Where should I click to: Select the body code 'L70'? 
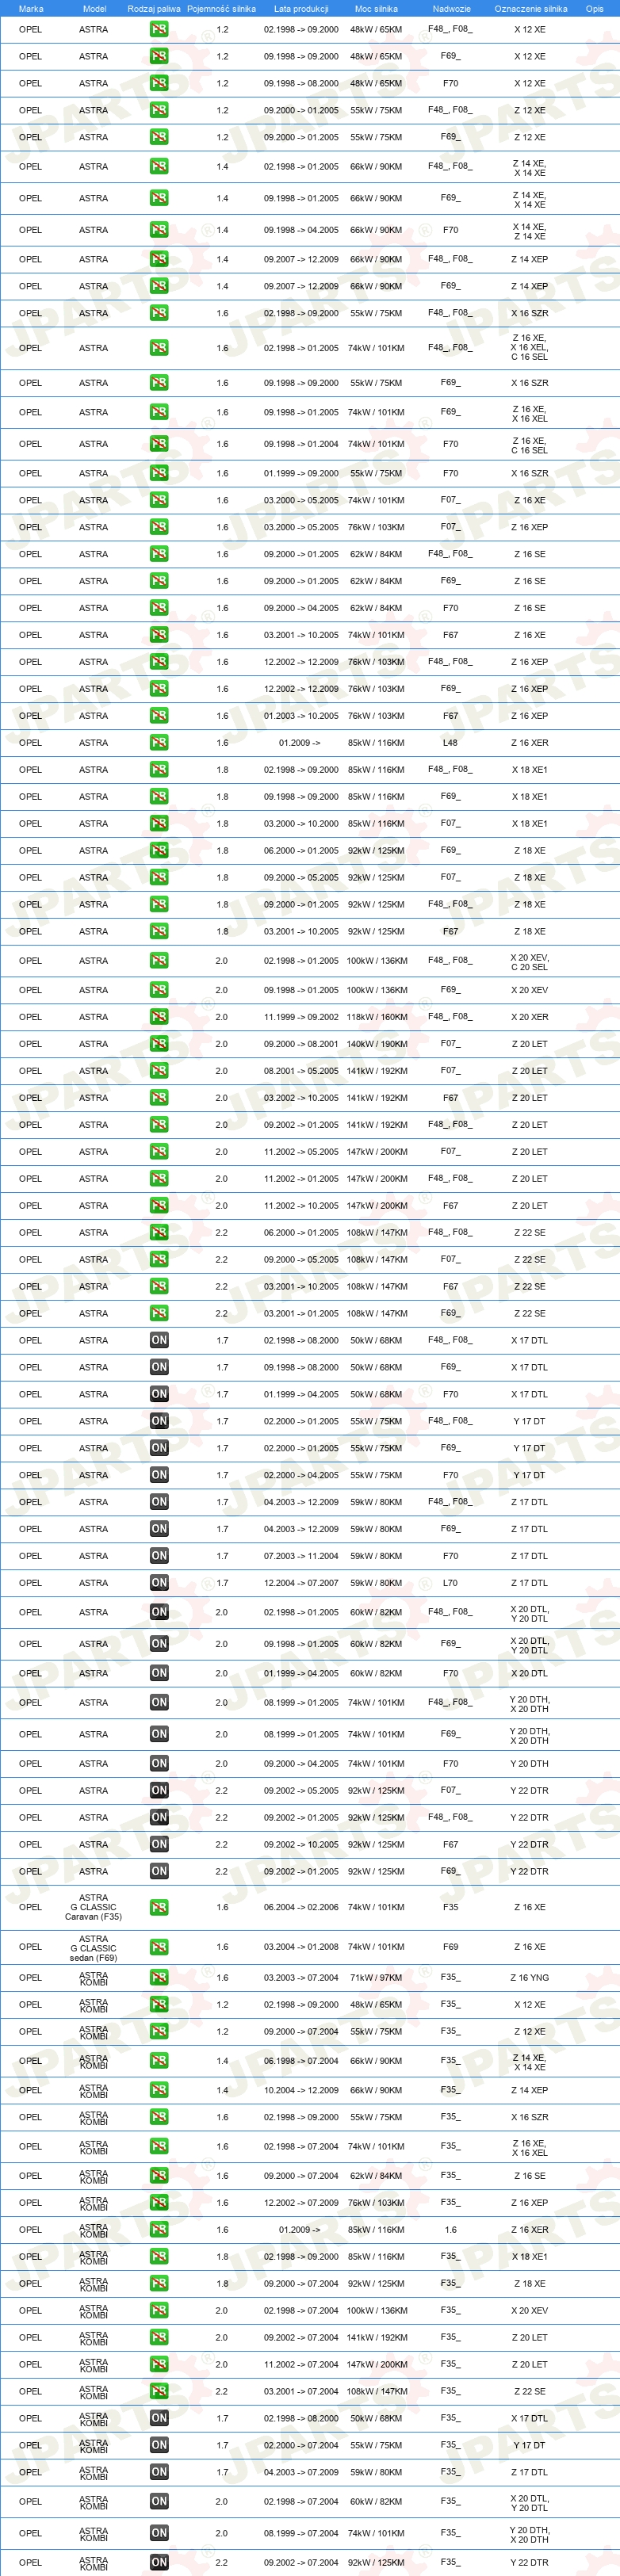click(451, 1583)
